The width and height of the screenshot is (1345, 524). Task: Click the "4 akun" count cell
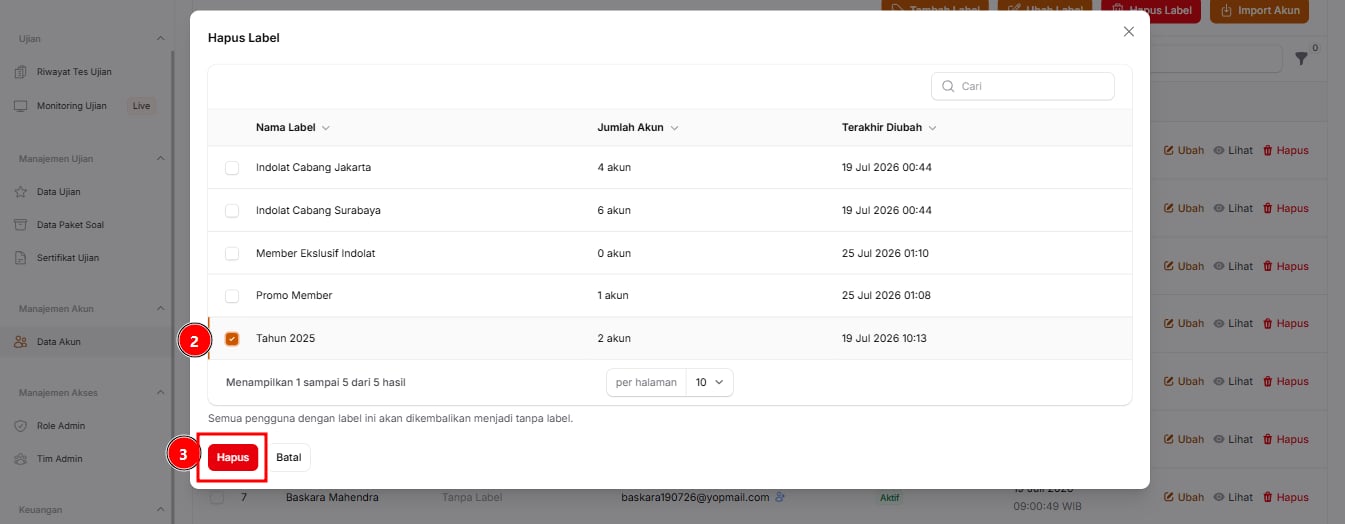pos(614,168)
